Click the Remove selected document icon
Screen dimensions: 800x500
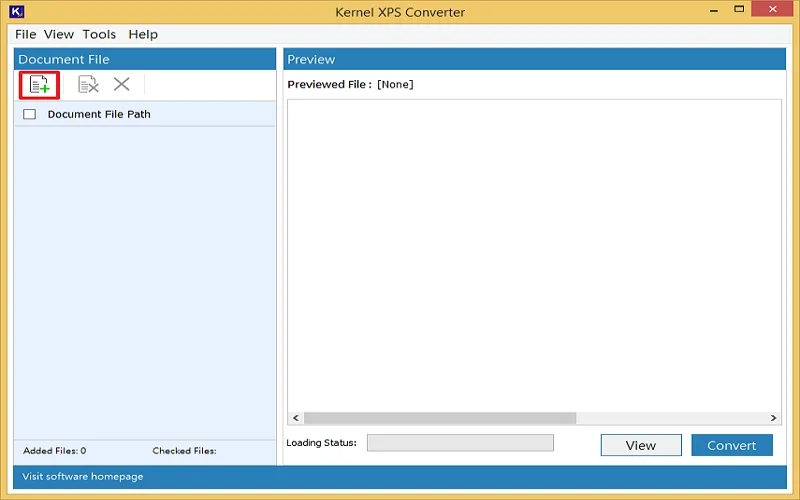[x=89, y=85]
